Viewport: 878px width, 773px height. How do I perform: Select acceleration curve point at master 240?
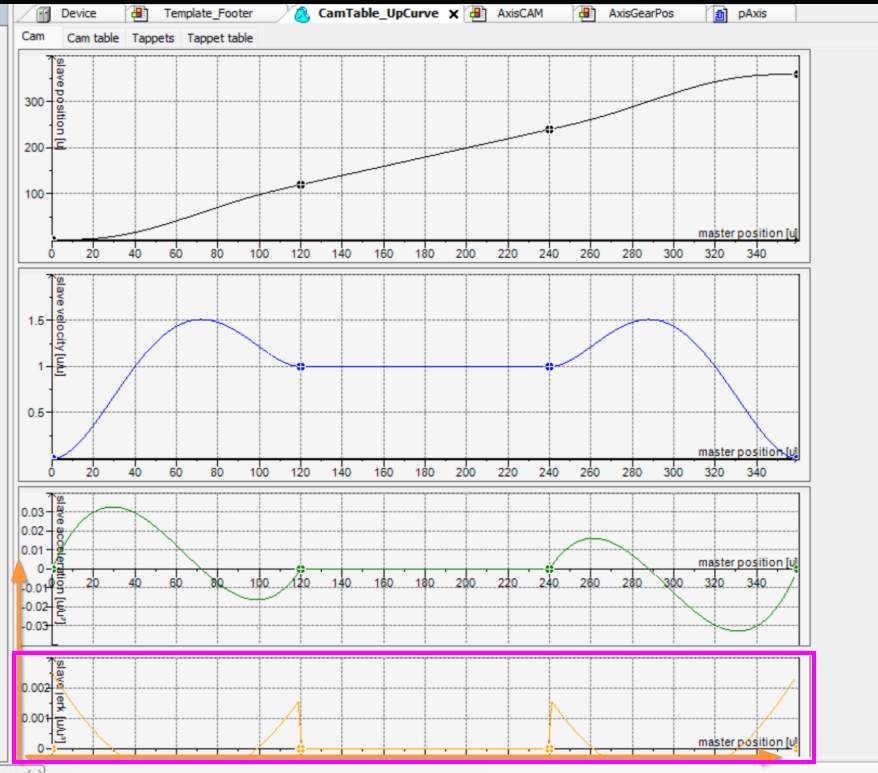pos(549,569)
